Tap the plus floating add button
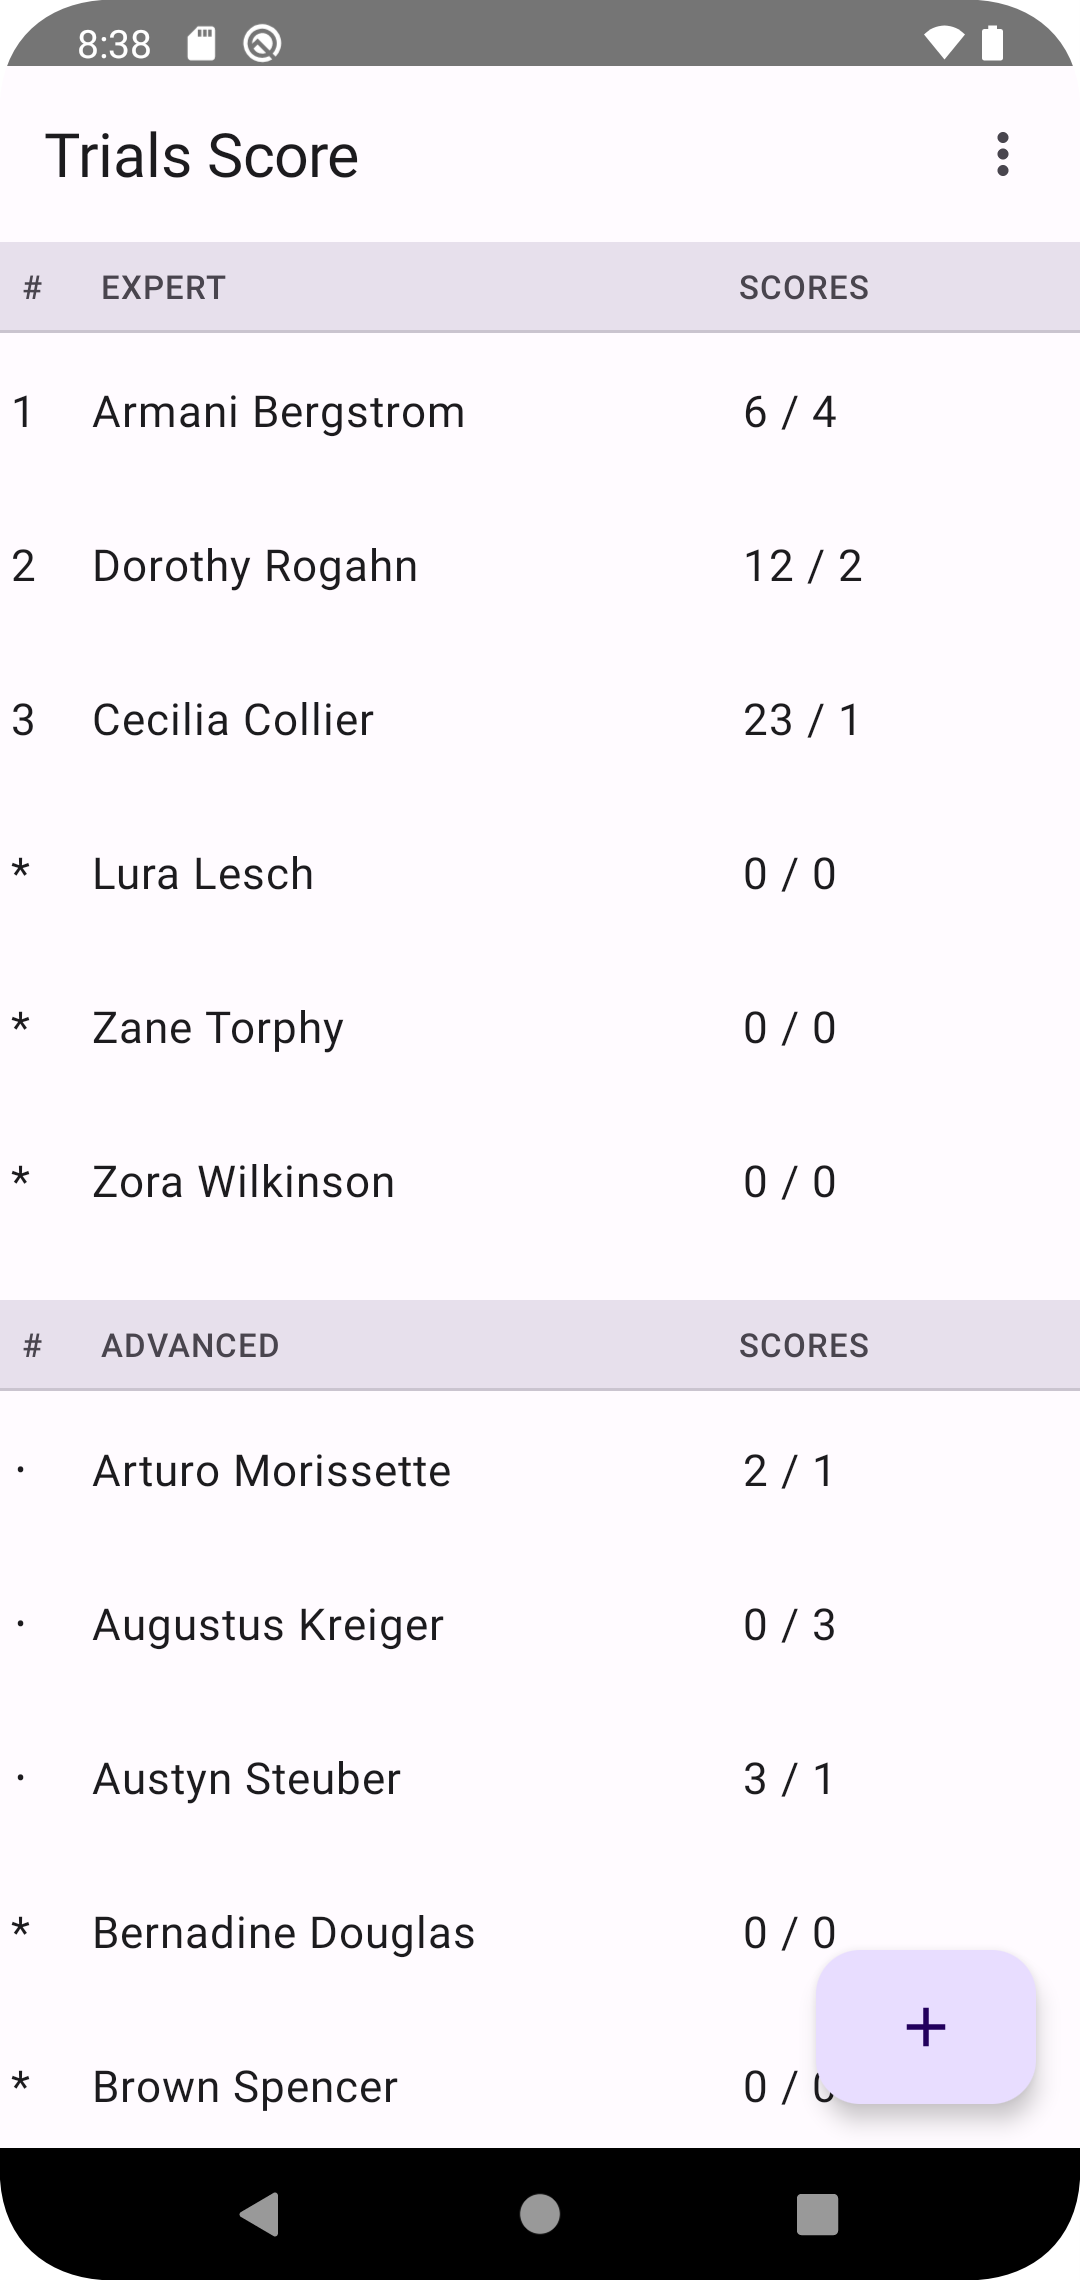 925,2027
